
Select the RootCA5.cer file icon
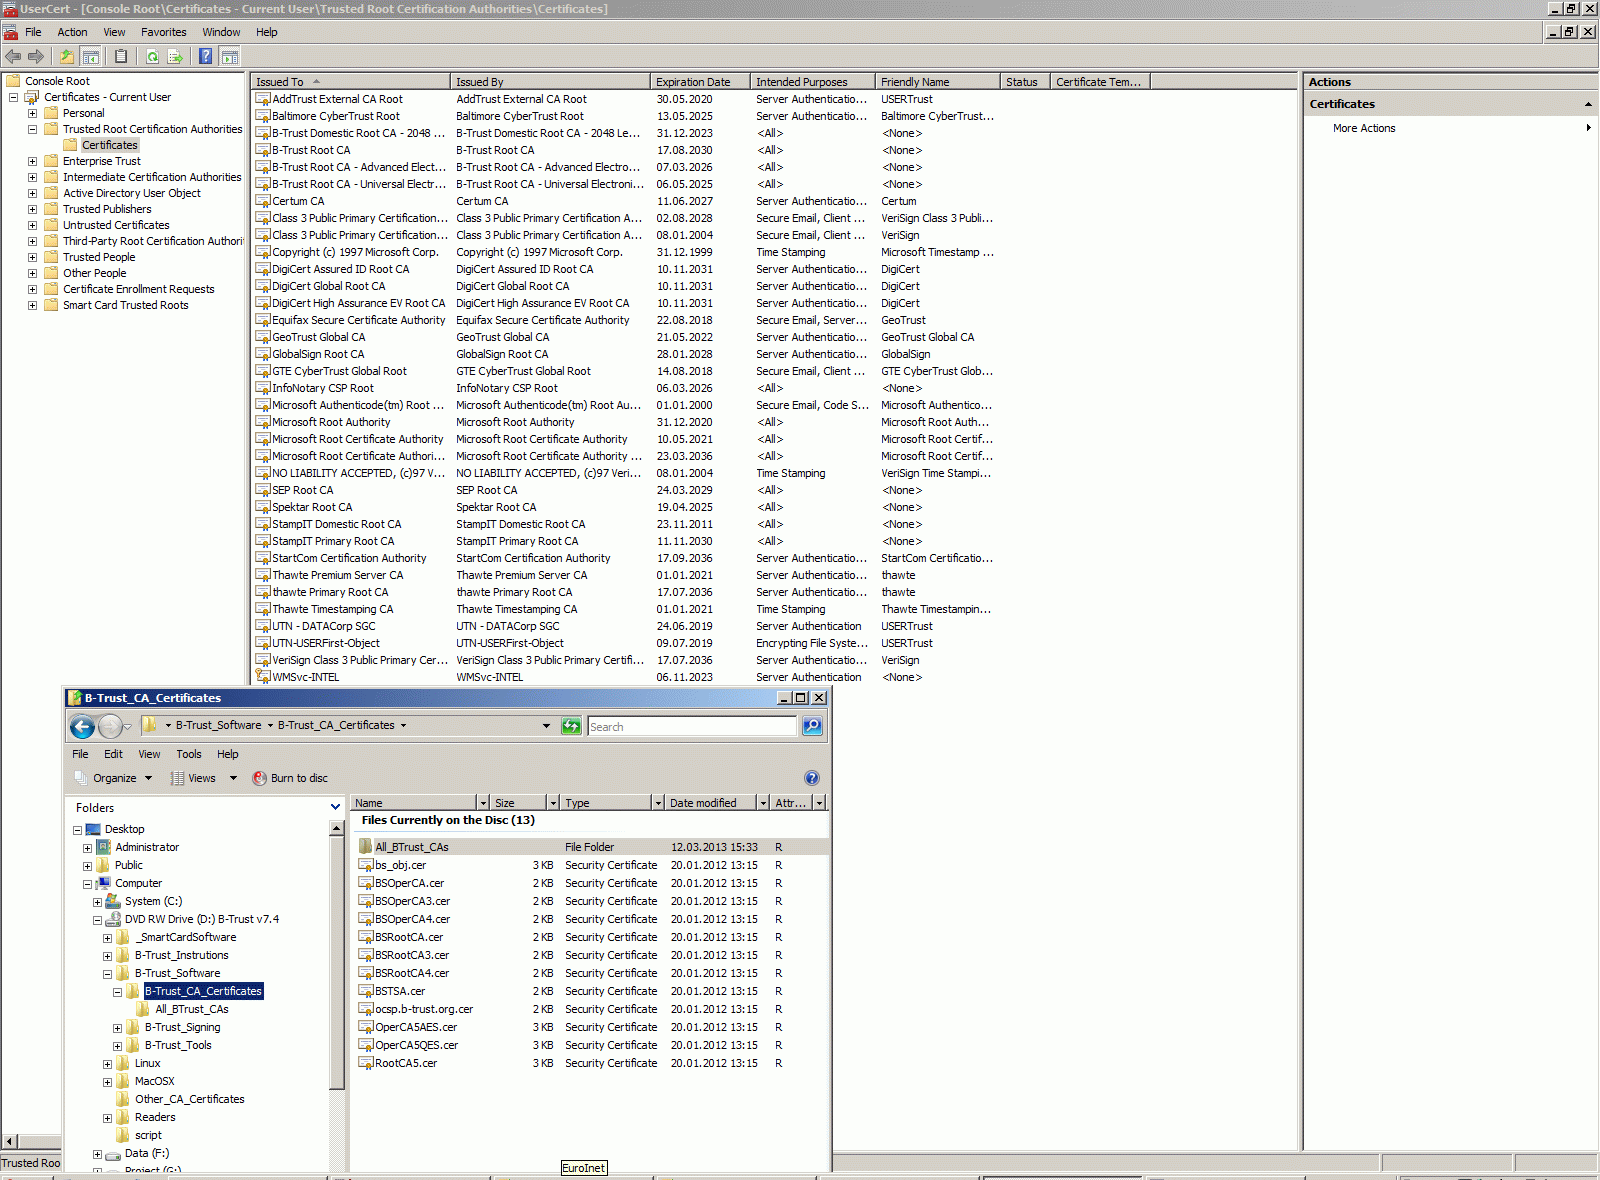(x=367, y=1063)
